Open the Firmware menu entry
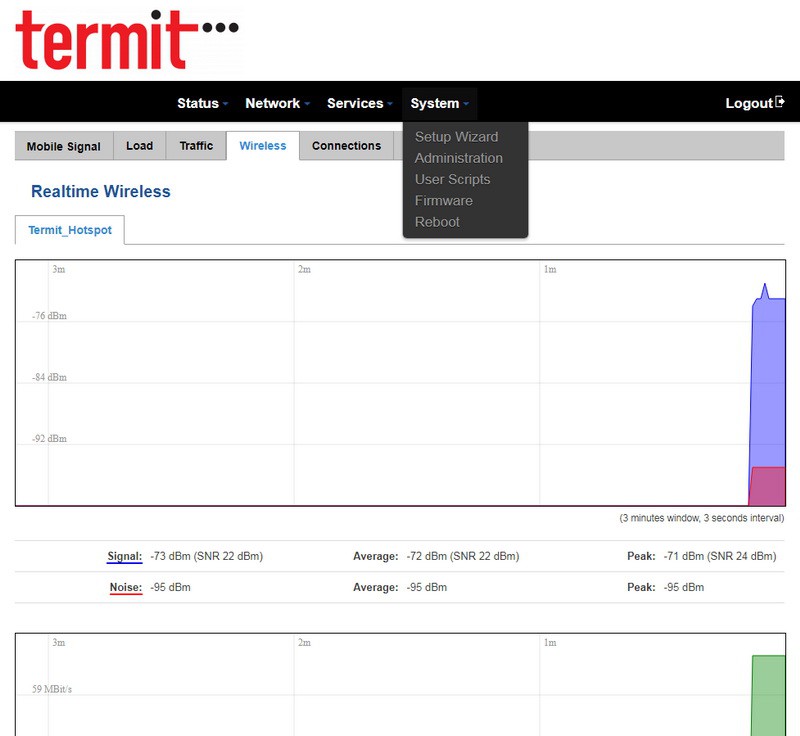 tap(443, 200)
